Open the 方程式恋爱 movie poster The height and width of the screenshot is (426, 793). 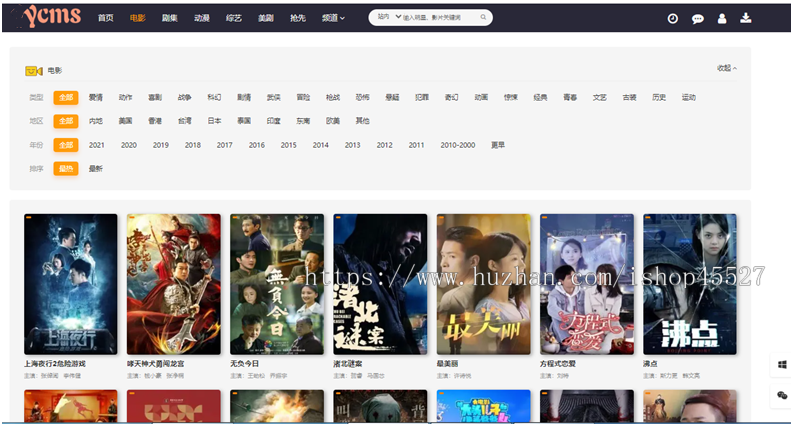click(x=587, y=284)
